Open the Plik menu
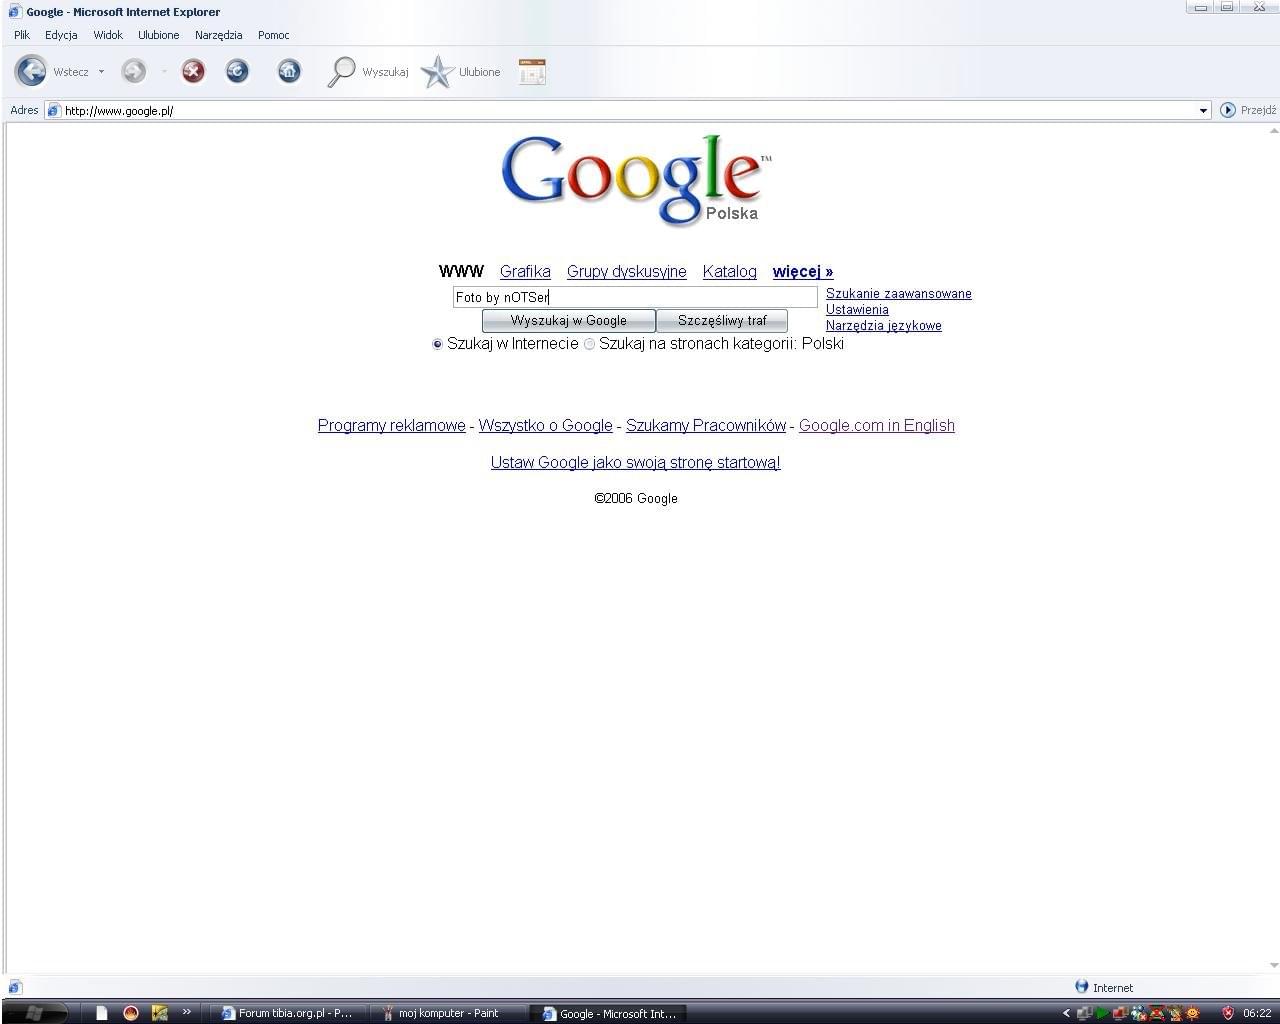This screenshot has width=1280, height=1024. [22, 35]
